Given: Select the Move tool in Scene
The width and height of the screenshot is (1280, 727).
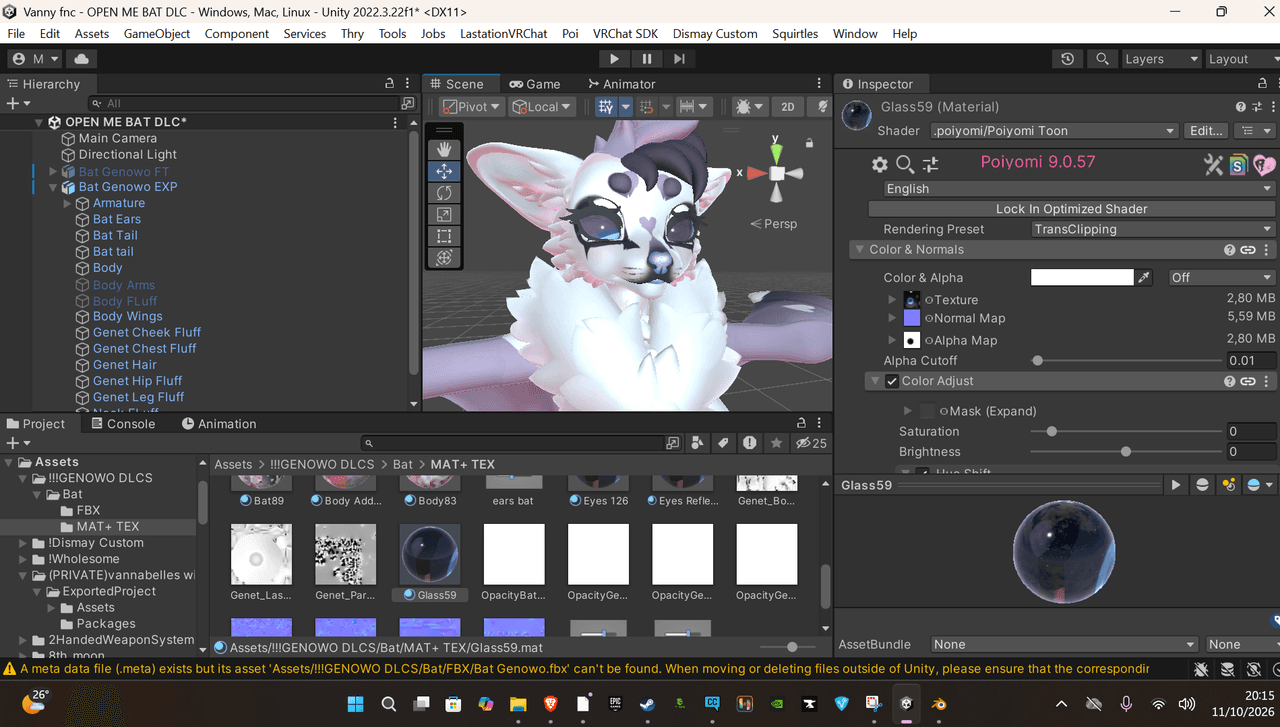Looking at the screenshot, I should point(444,171).
